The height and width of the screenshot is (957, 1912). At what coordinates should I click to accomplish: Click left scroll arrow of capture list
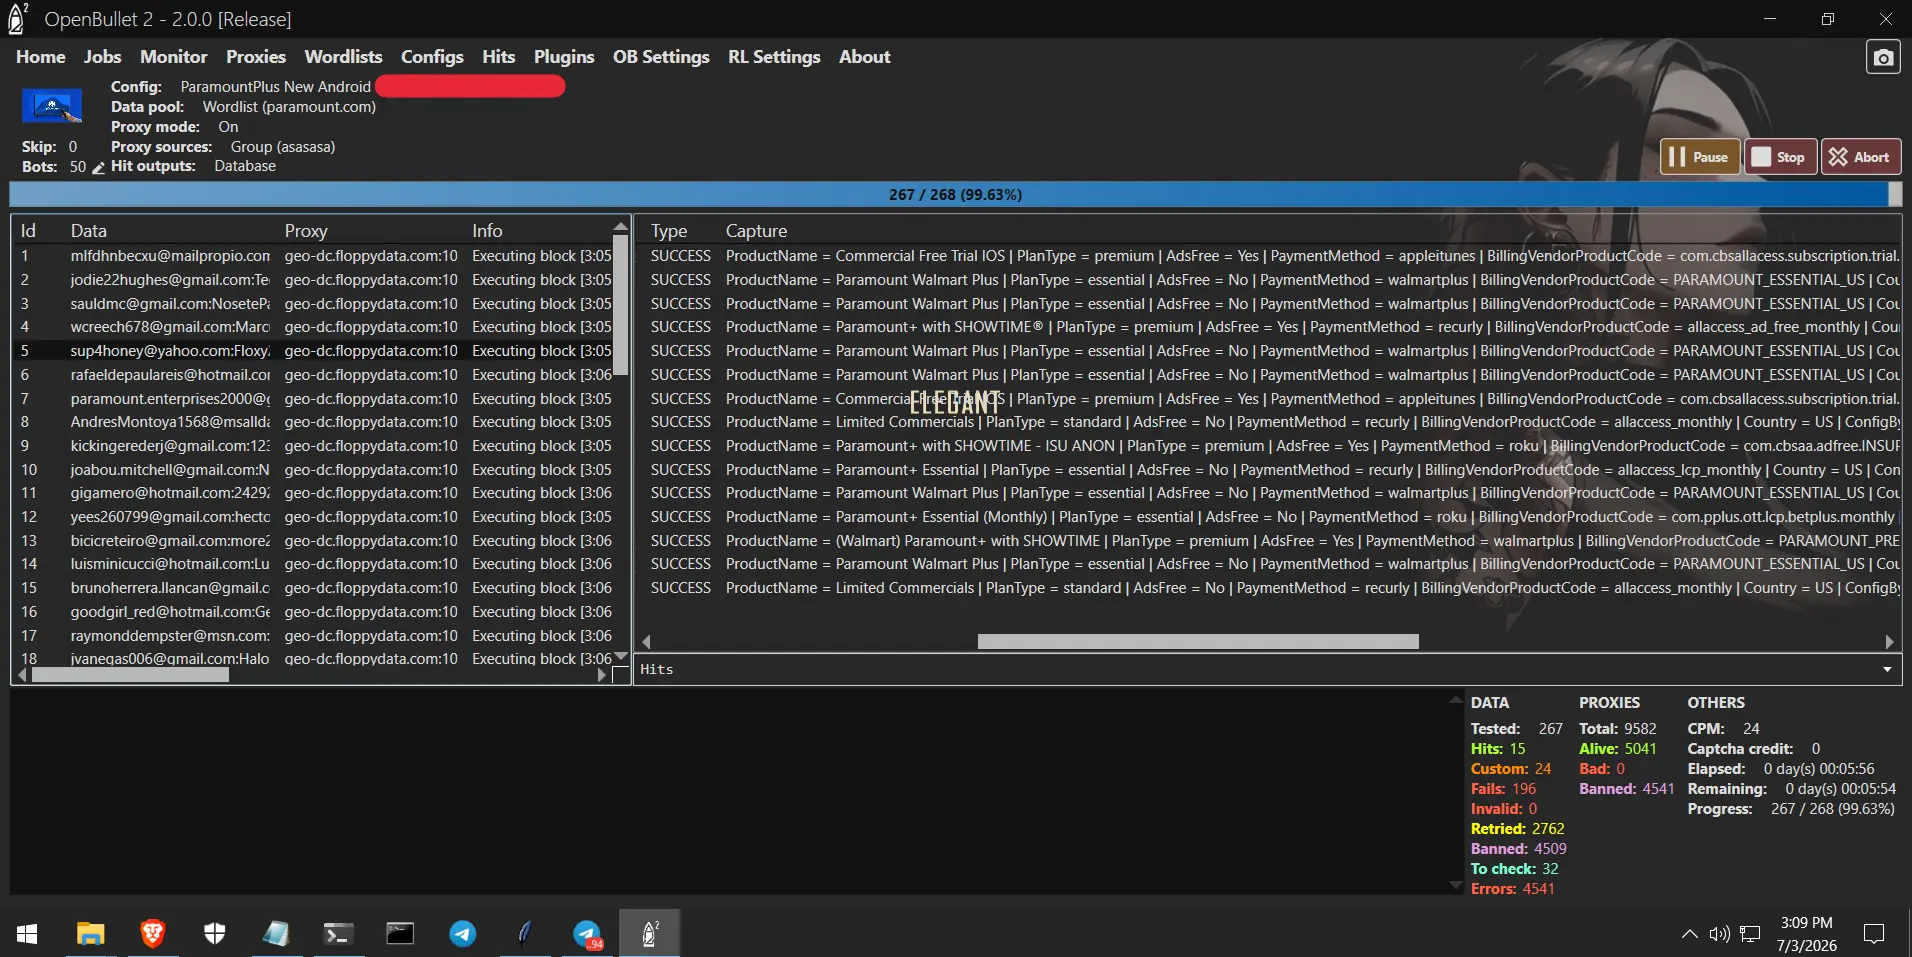pyautogui.click(x=646, y=641)
